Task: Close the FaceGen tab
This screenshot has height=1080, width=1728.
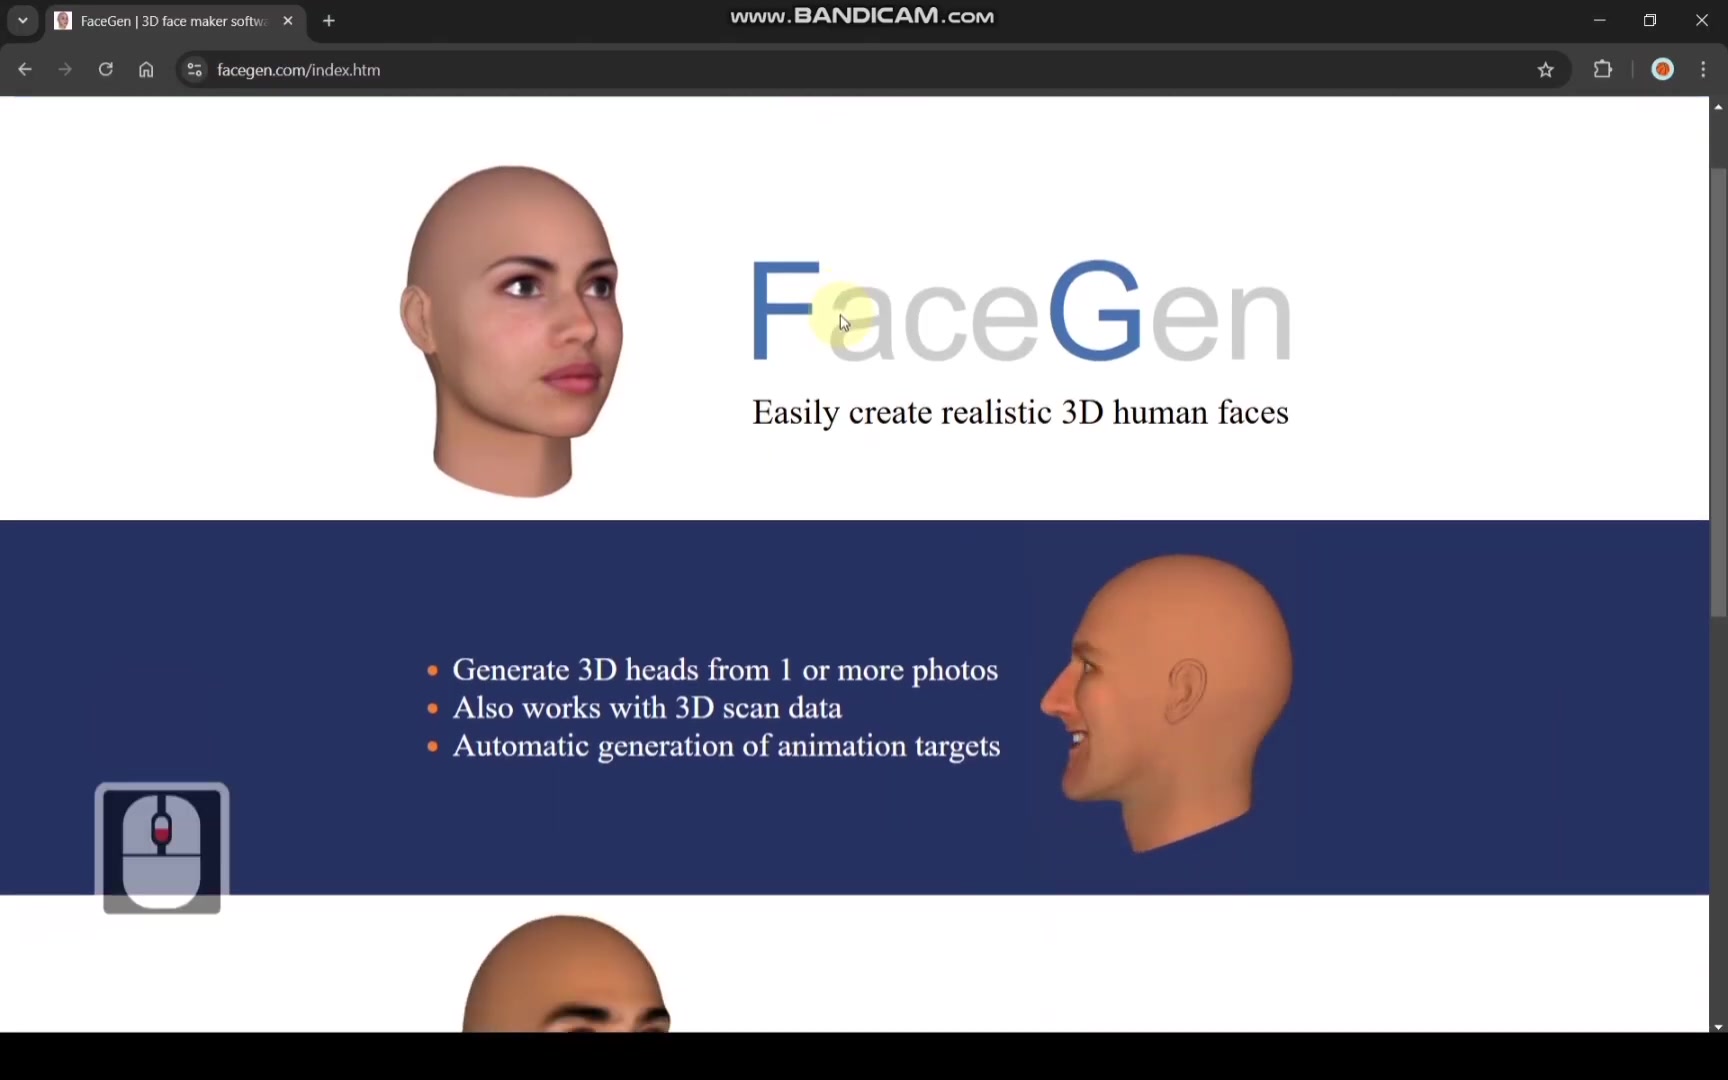Action: (x=288, y=21)
